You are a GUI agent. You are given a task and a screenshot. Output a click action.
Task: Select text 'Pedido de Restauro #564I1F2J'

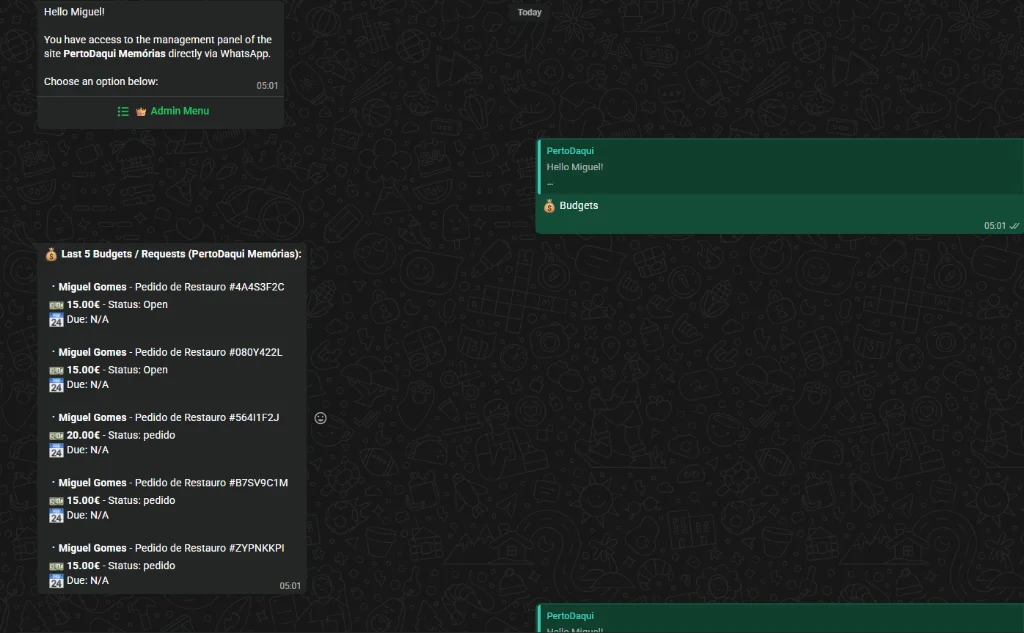[x=207, y=417]
